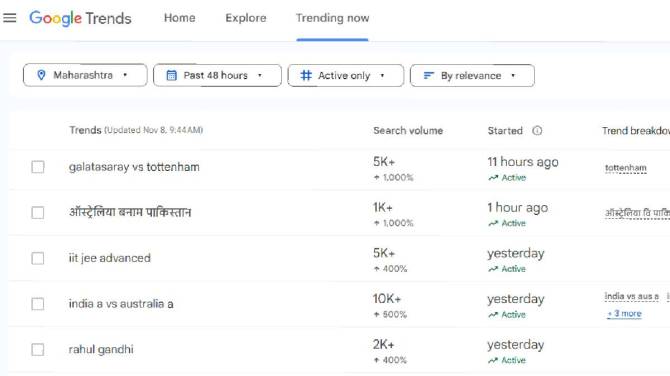The height and width of the screenshot is (376, 670).
Task: Click the Started column header
Action: 505,131
